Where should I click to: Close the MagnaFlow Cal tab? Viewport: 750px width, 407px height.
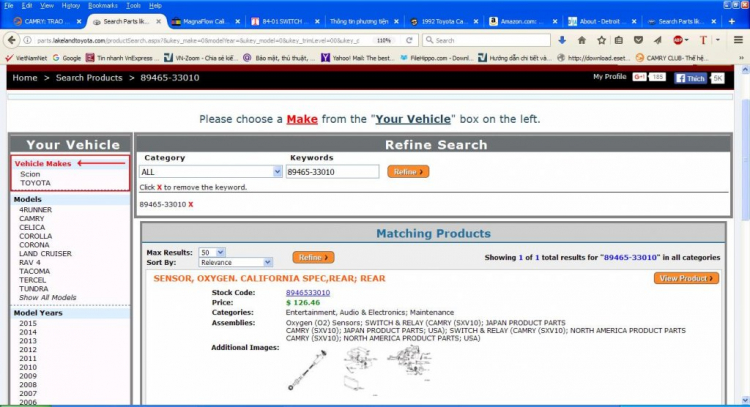pyautogui.click(x=238, y=22)
